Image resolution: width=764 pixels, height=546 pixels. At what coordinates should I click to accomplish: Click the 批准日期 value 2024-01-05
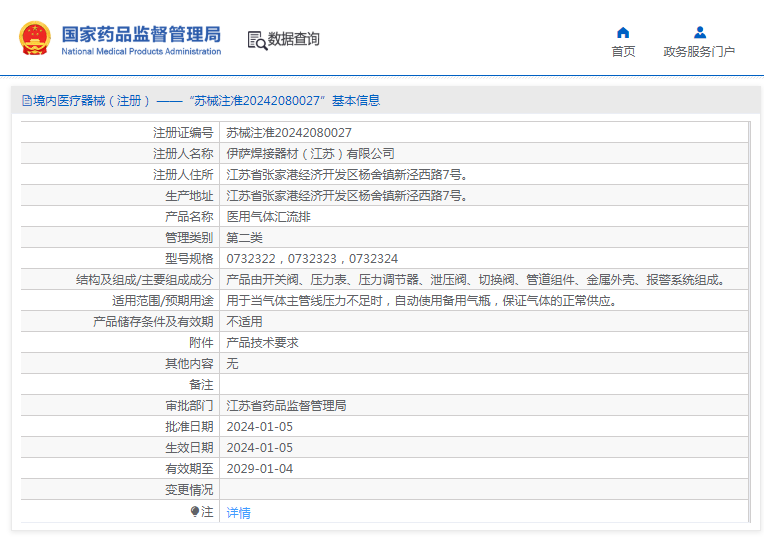click(260, 427)
